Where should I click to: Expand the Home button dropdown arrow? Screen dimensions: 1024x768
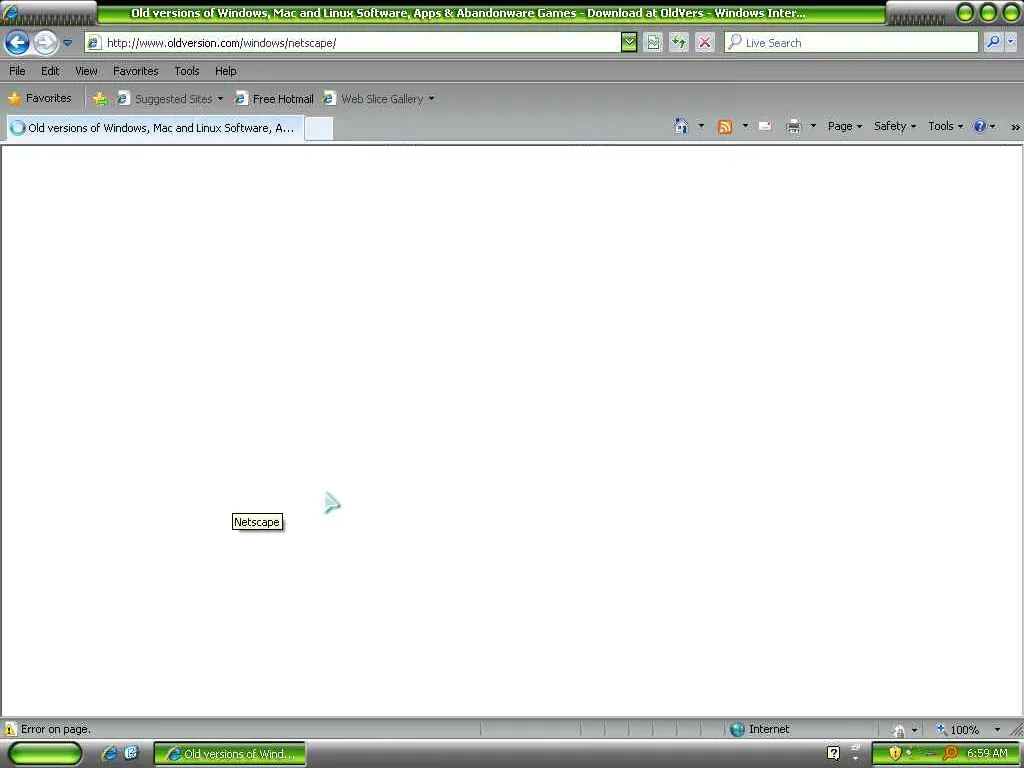click(x=701, y=125)
